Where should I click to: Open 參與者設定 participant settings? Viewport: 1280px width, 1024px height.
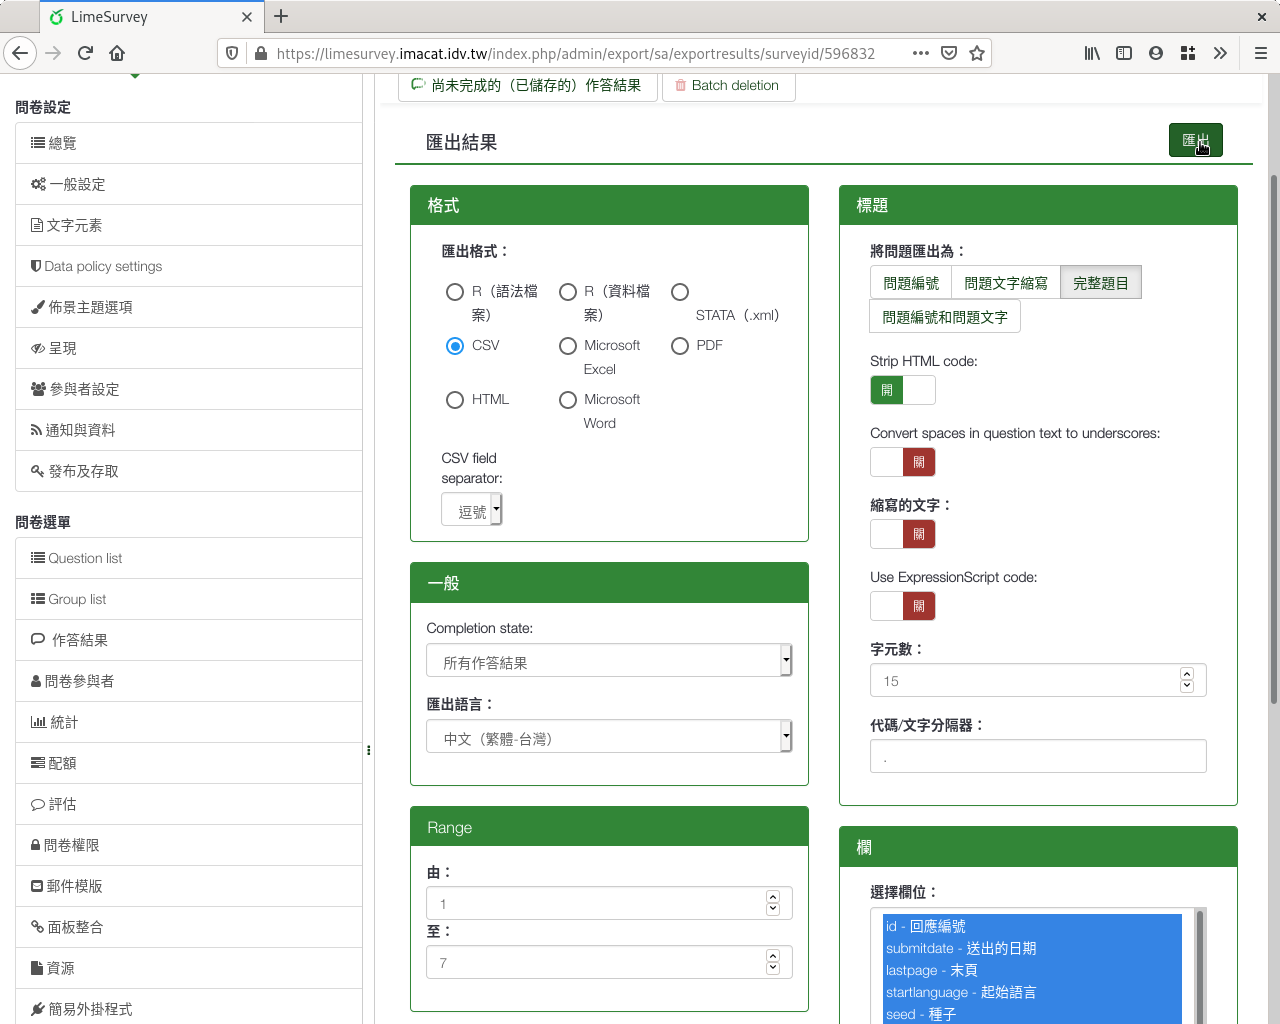click(189, 389)
